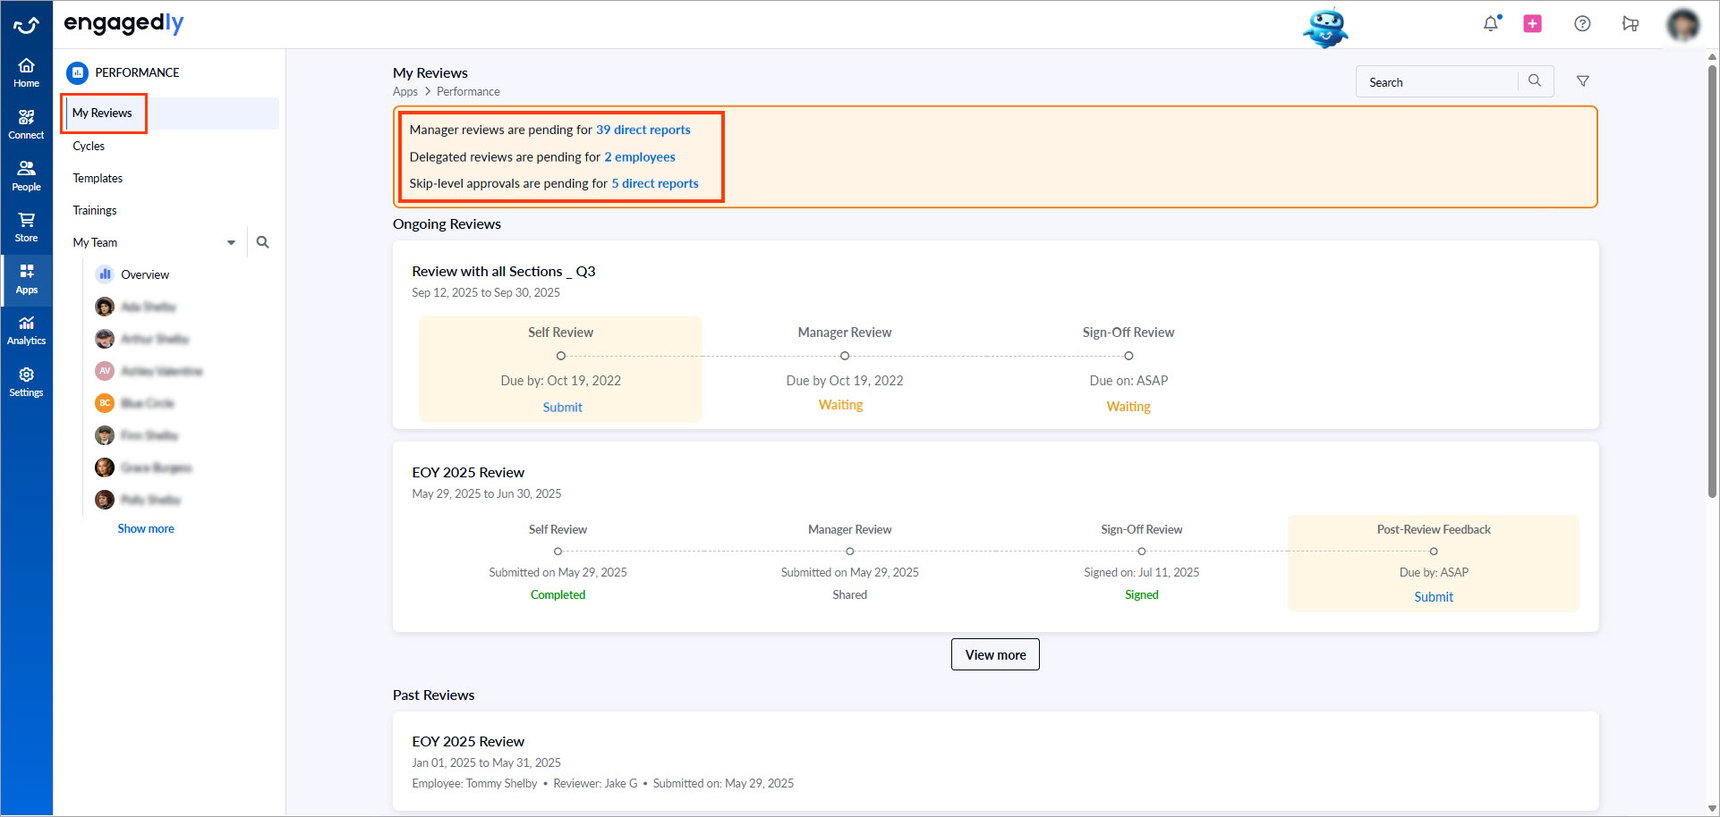Screen dimensions: 1720x817
Task: Click Show more under My Team
Action: click(x=146, y=528)
